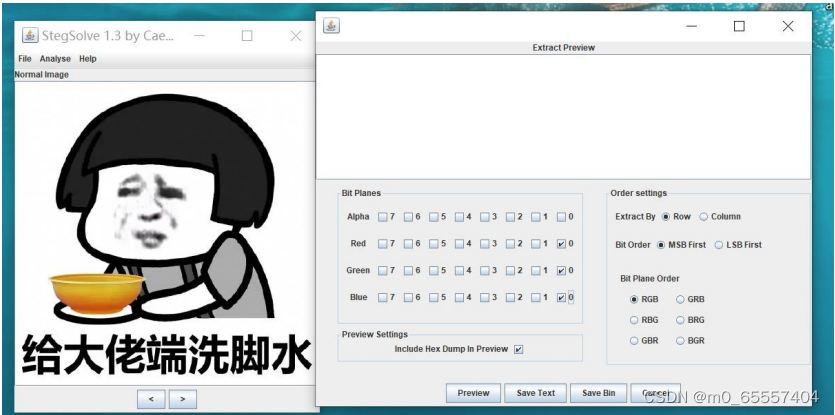This screenshot has height=415, width=835.
Task: Check Red bit plane 7
Action: (x=382, y=243)
